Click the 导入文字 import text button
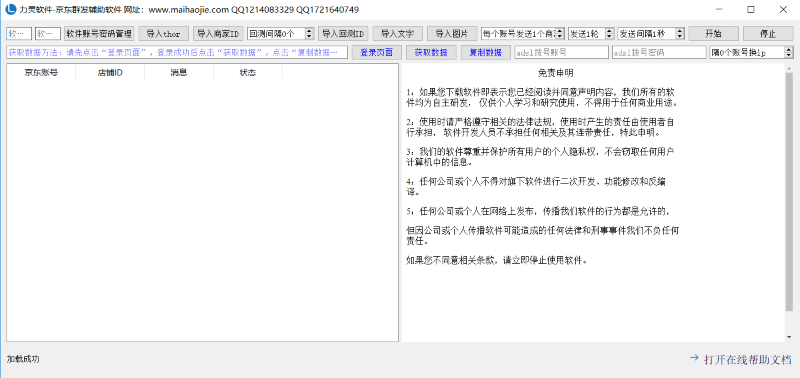Image resolution: width=800 pixels, height=378 pixels. click(x=397, y=34)
